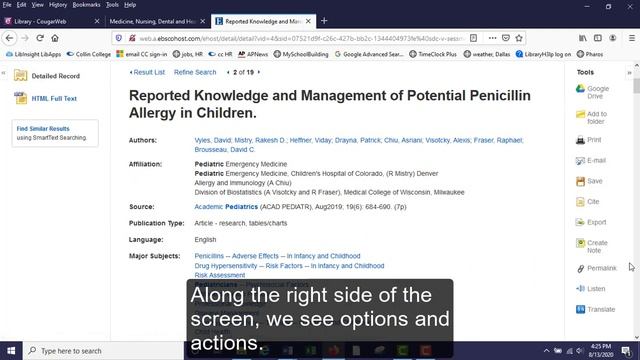Open the Tools menu in menu bar

[112, 5]
